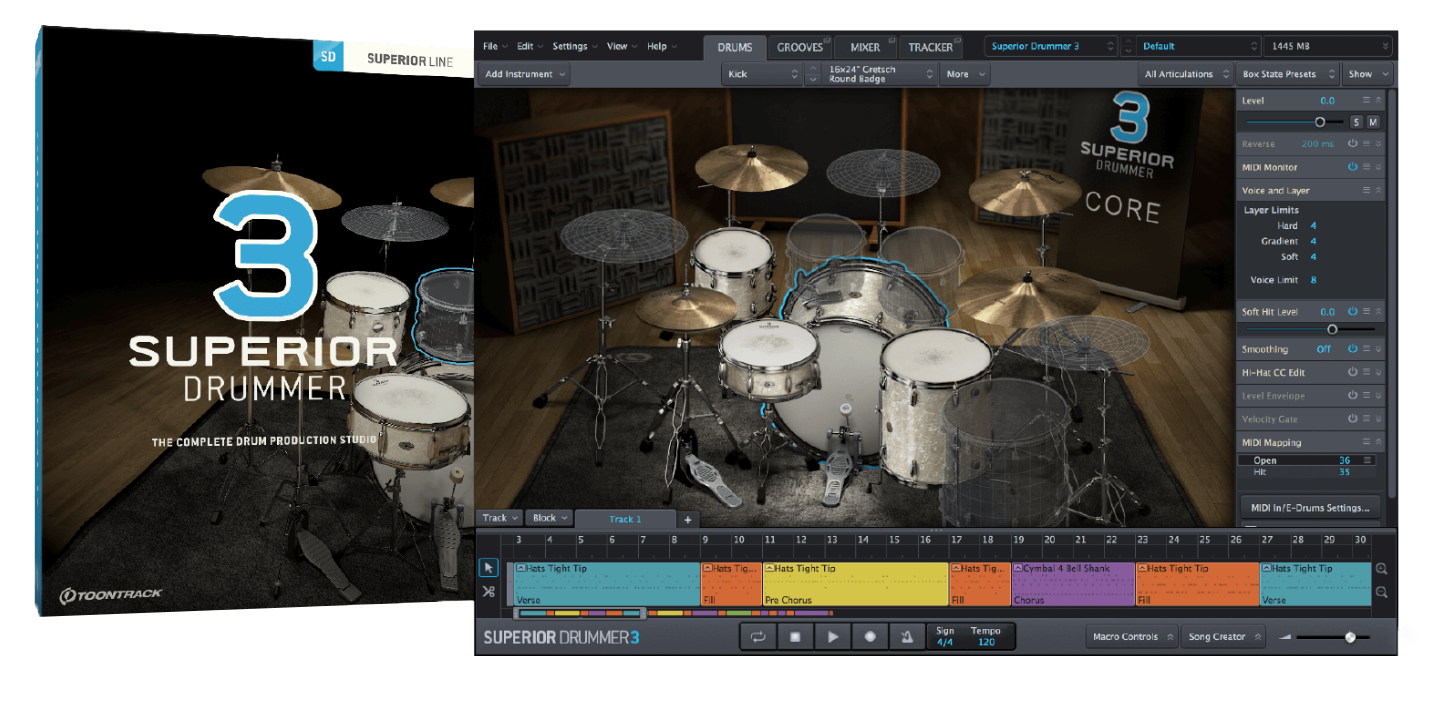The height and width of the screenshot is (703, 1438).
Task: Click the Hi-Hat CC Edit menu icon
Action: click(1367, 372)
